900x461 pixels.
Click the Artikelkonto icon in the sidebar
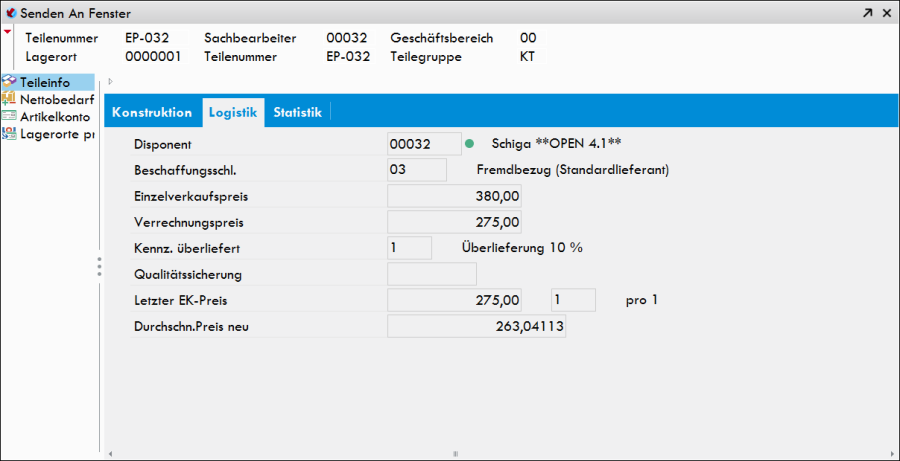click(x=10, y=116)
